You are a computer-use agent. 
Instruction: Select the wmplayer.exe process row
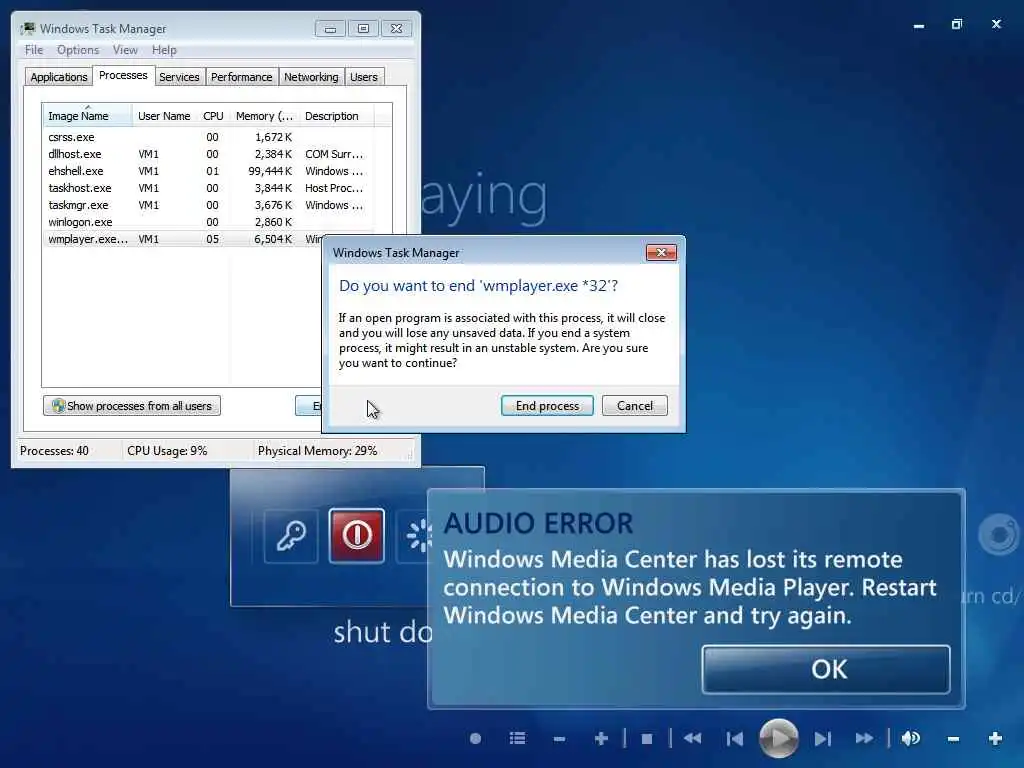coord(183,239)
